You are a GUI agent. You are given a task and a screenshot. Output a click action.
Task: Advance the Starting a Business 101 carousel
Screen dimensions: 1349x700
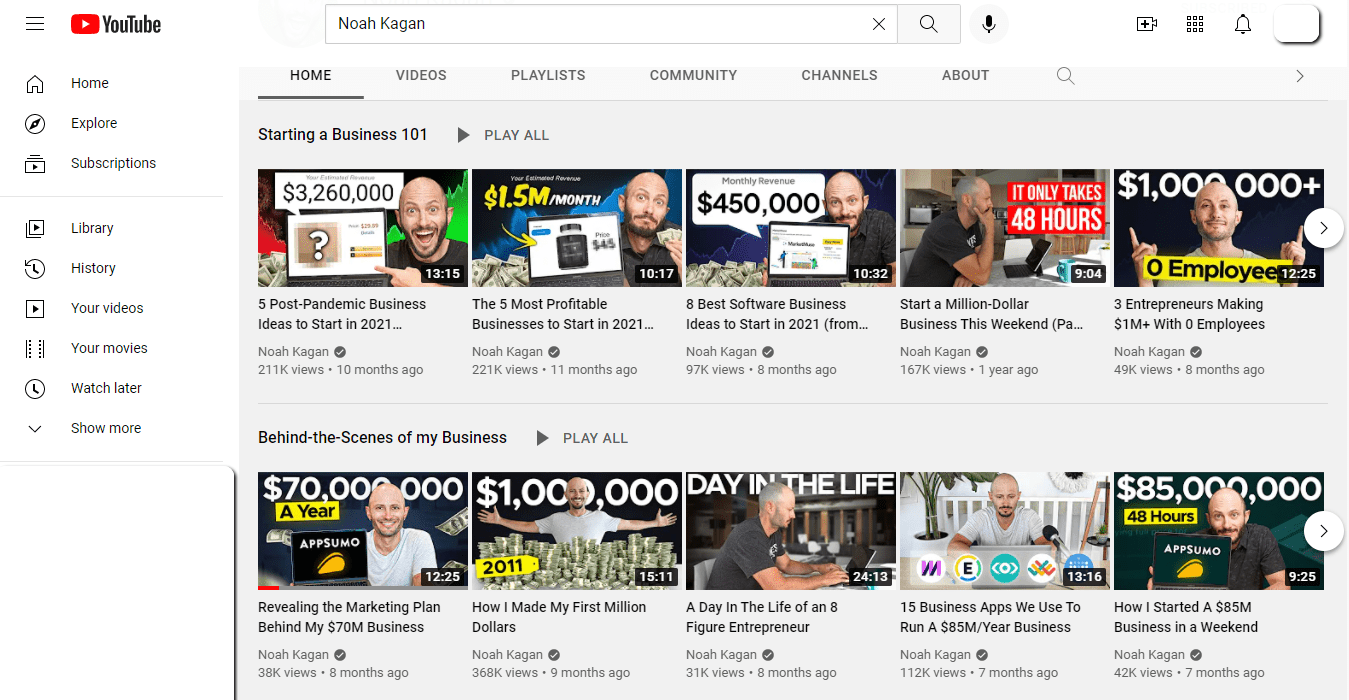1324,228
